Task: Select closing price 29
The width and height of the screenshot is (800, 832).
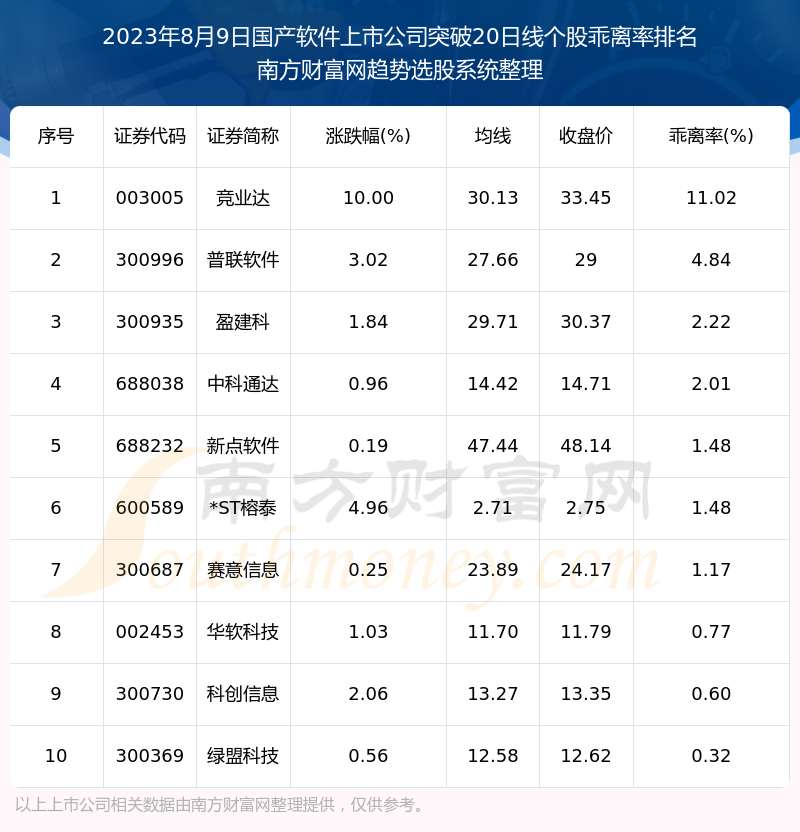Action: click(x=586, y=260)
